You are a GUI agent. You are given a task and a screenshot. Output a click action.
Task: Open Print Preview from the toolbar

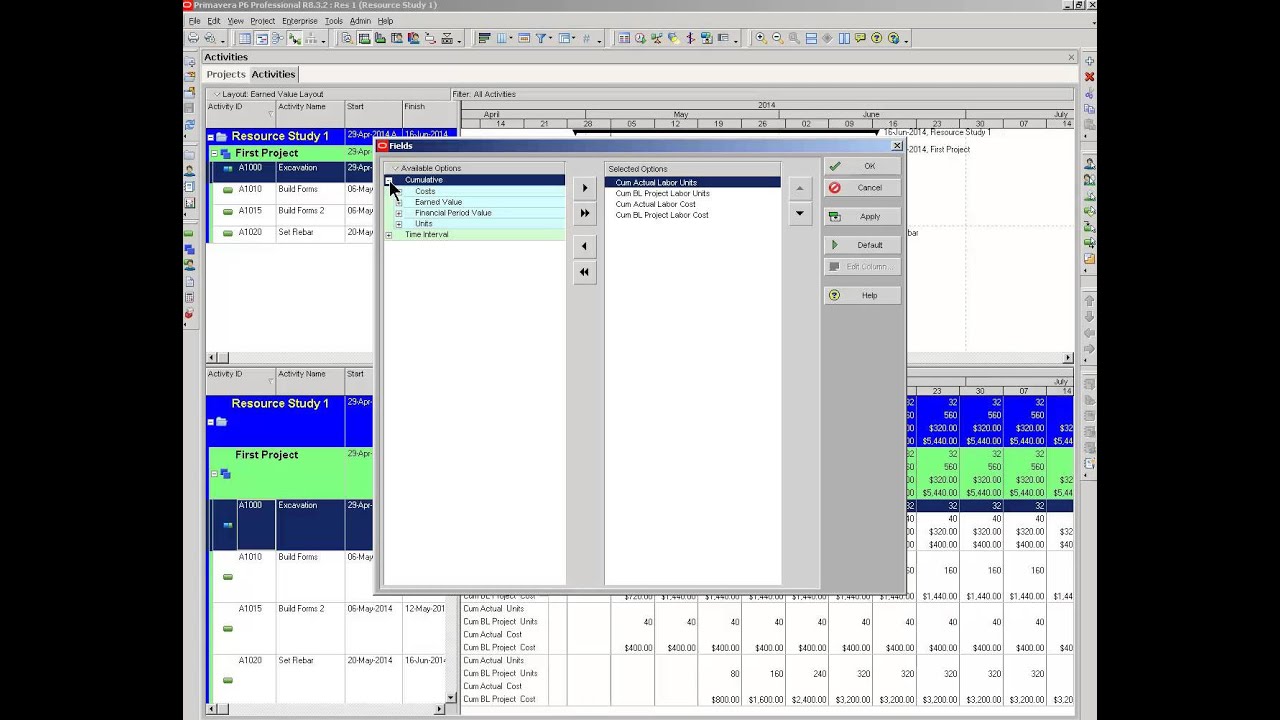209,38
